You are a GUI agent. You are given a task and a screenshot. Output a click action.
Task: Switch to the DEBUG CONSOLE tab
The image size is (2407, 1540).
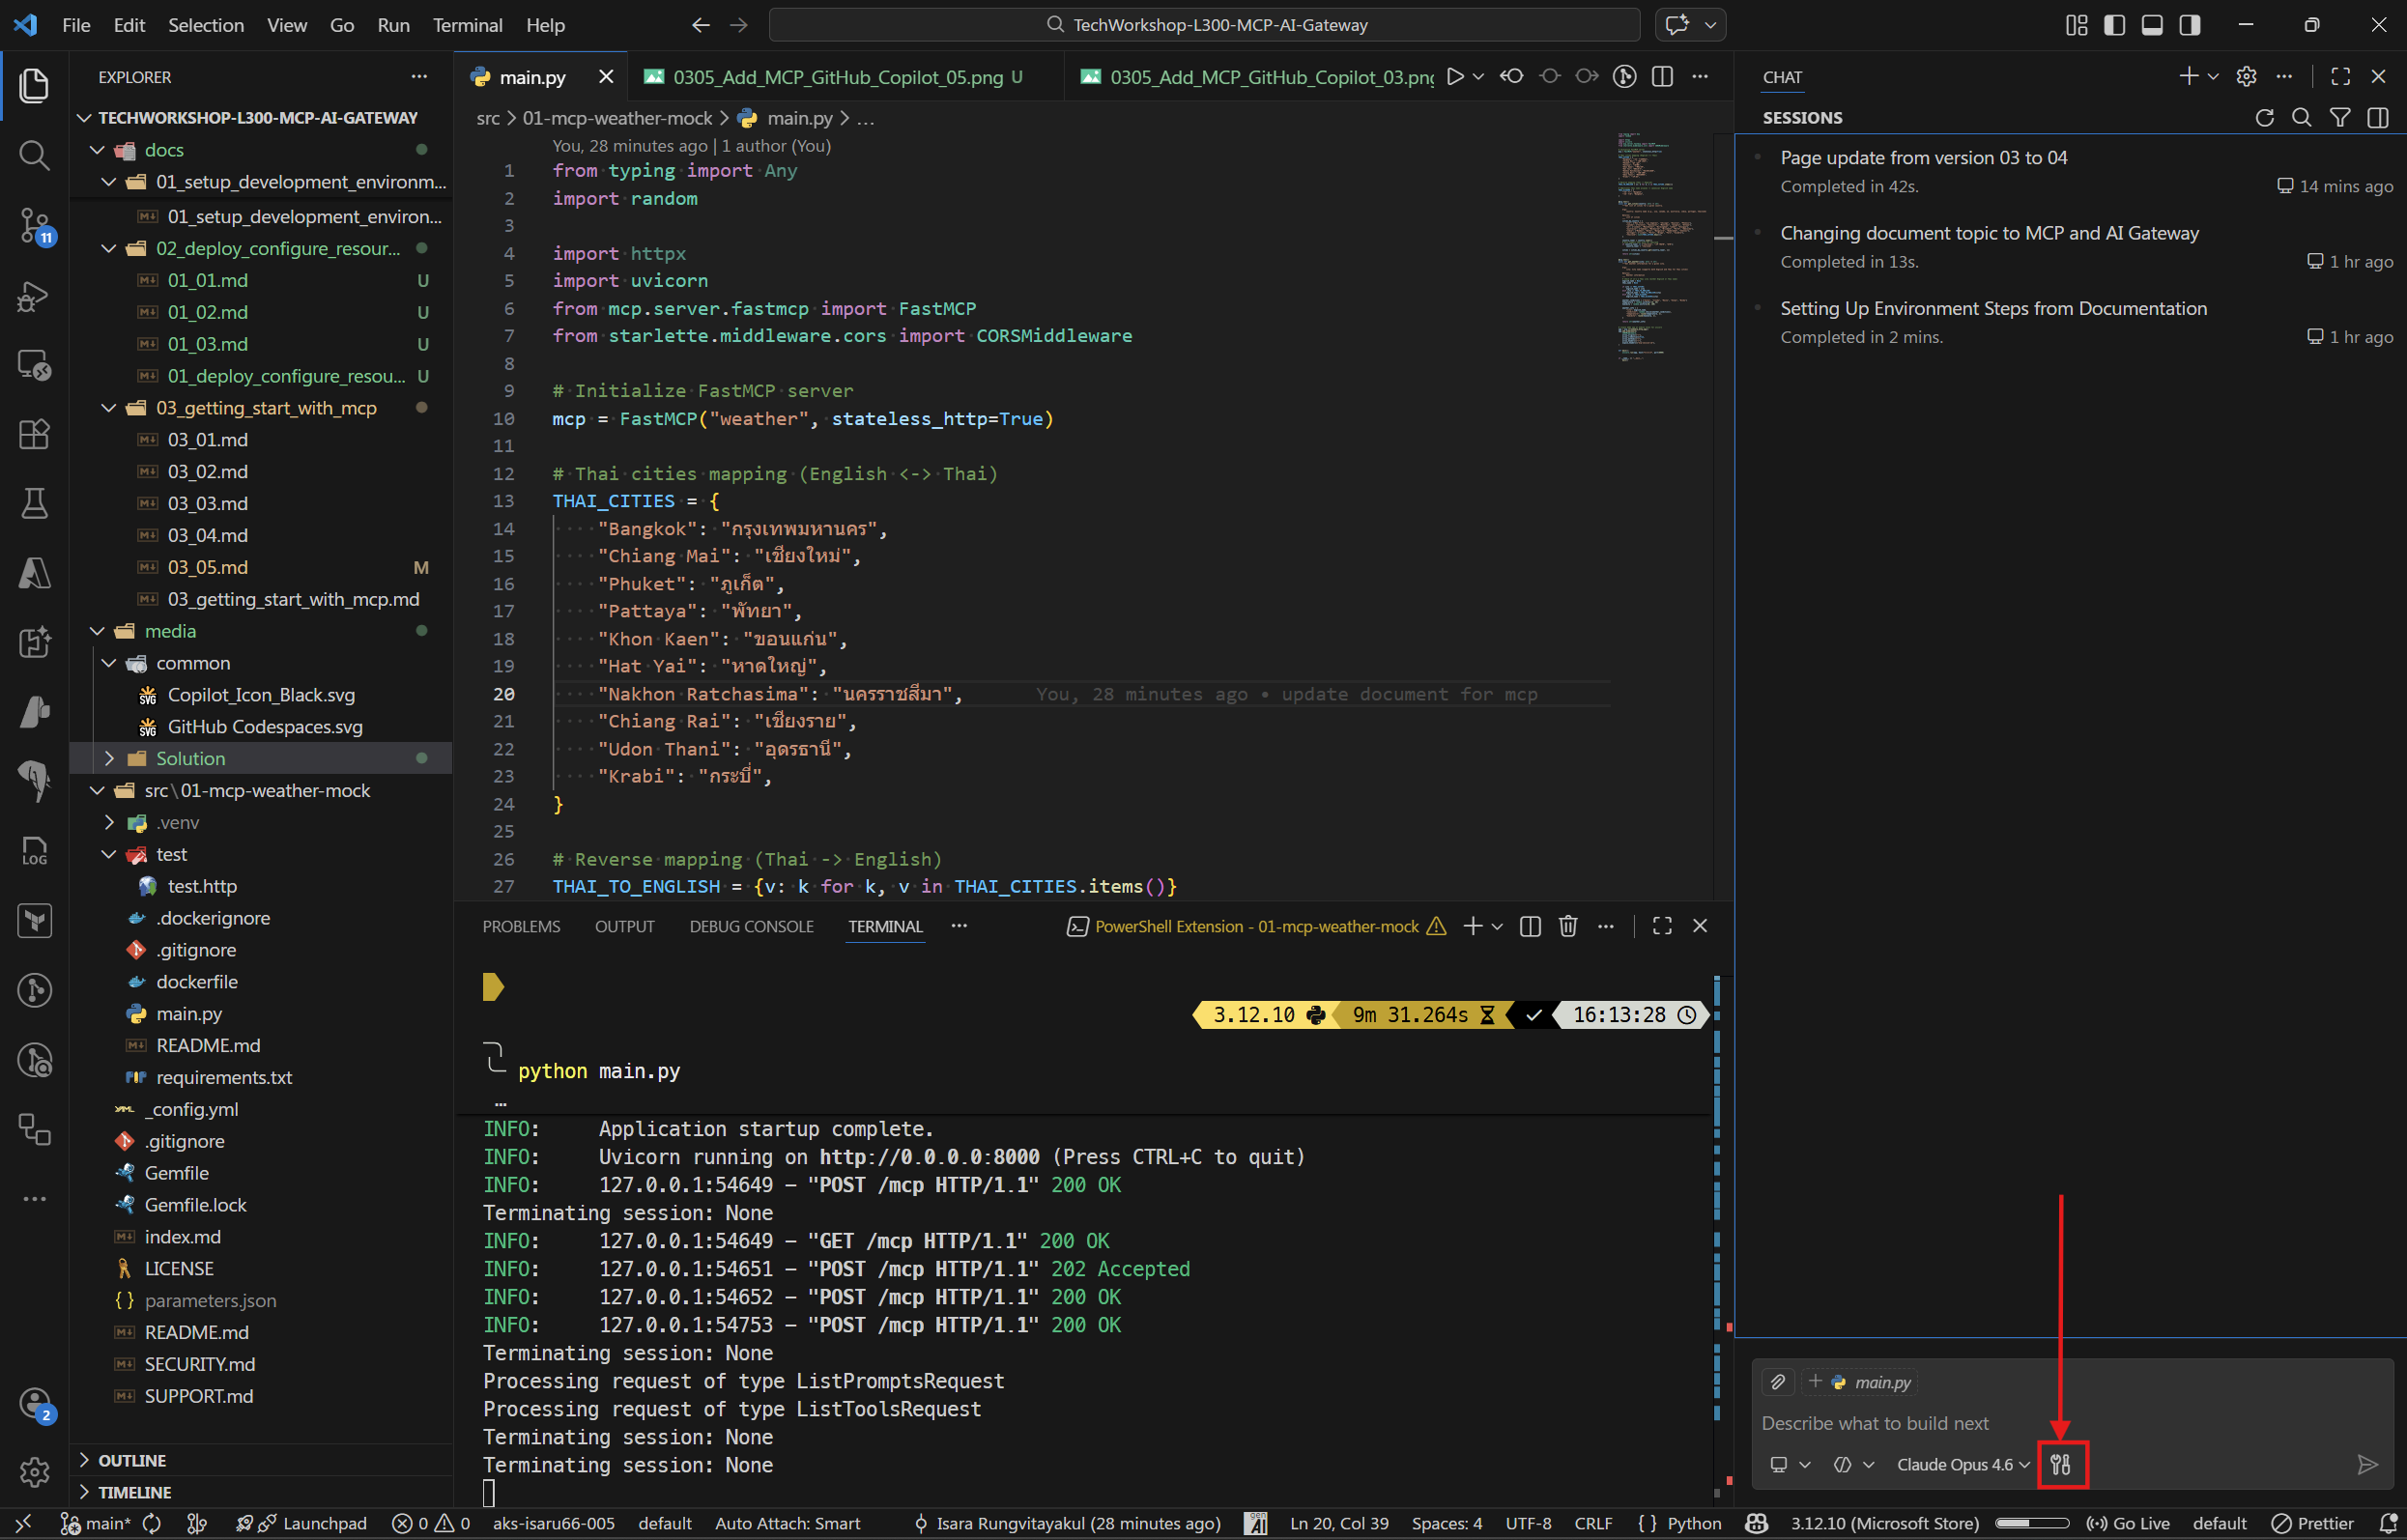[x=751, y=927]
